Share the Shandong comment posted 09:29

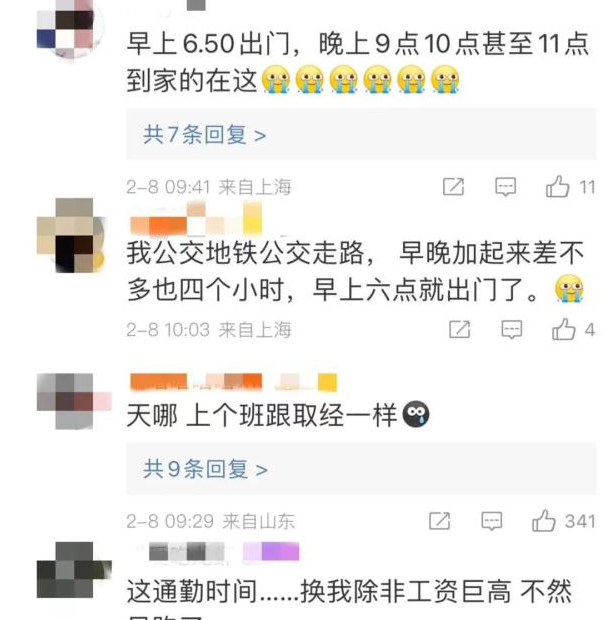point(440,521)
